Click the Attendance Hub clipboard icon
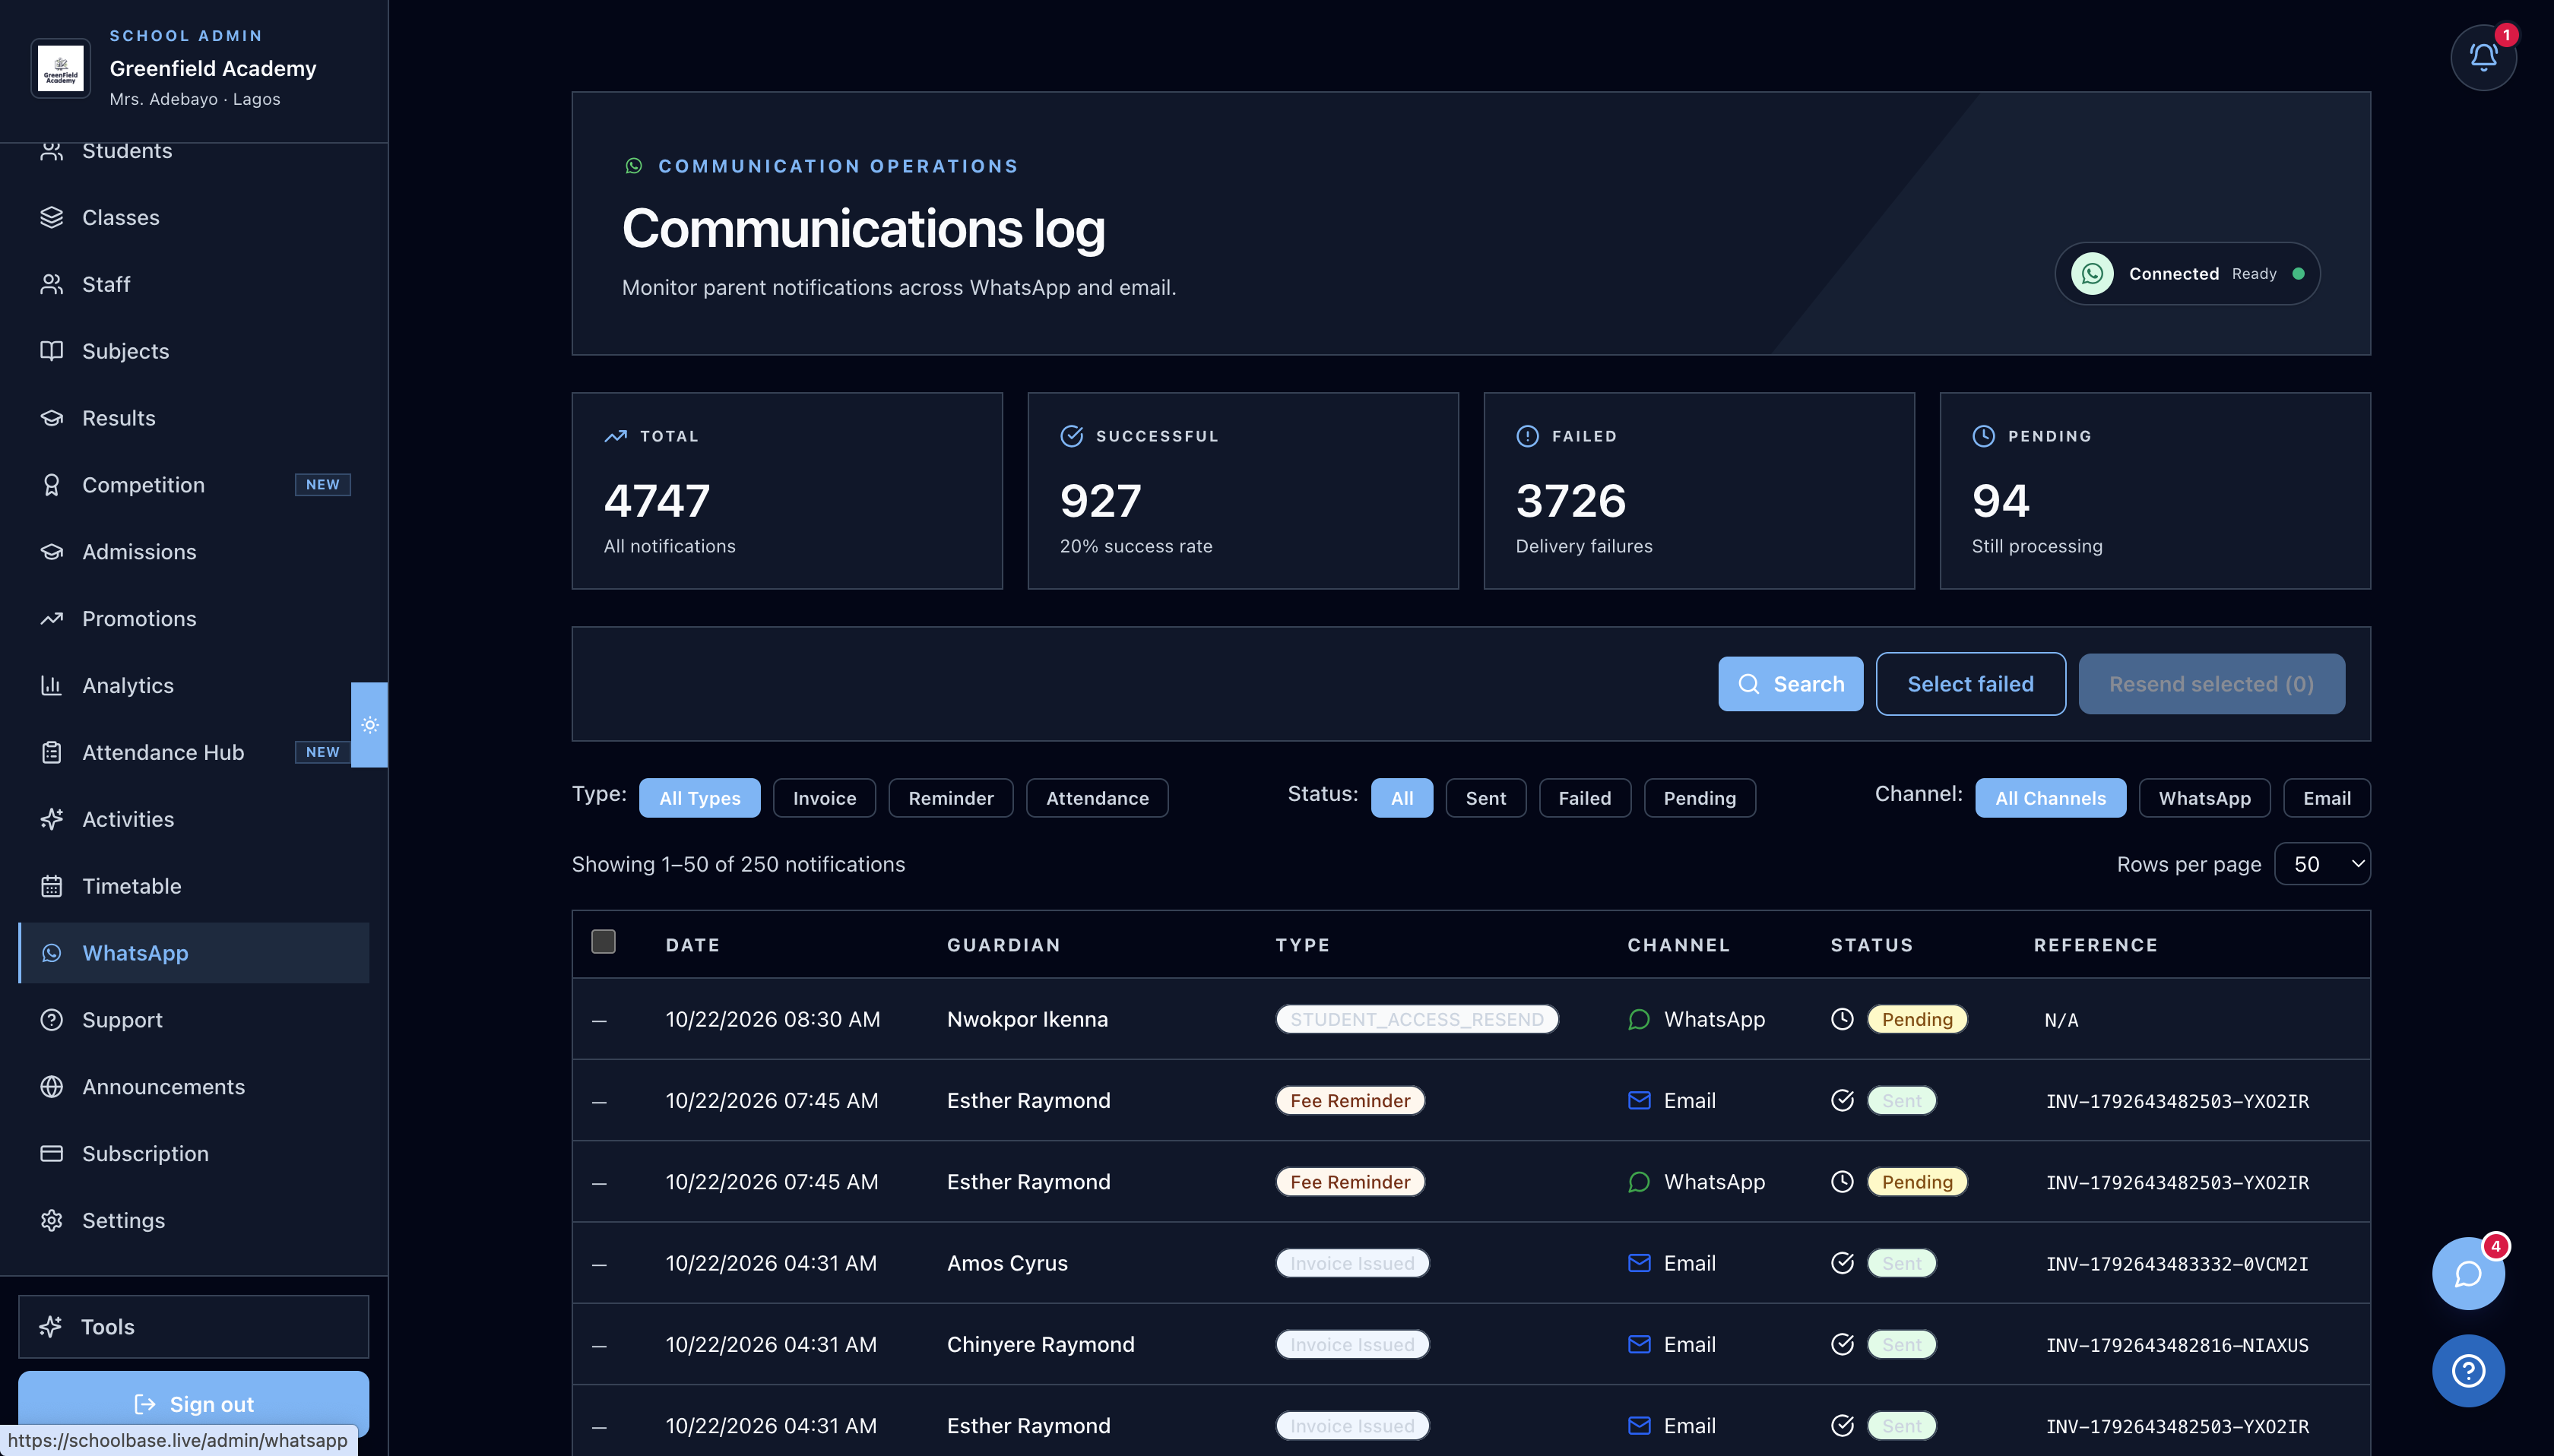The image size is (2554, 1456). [51, 752]
